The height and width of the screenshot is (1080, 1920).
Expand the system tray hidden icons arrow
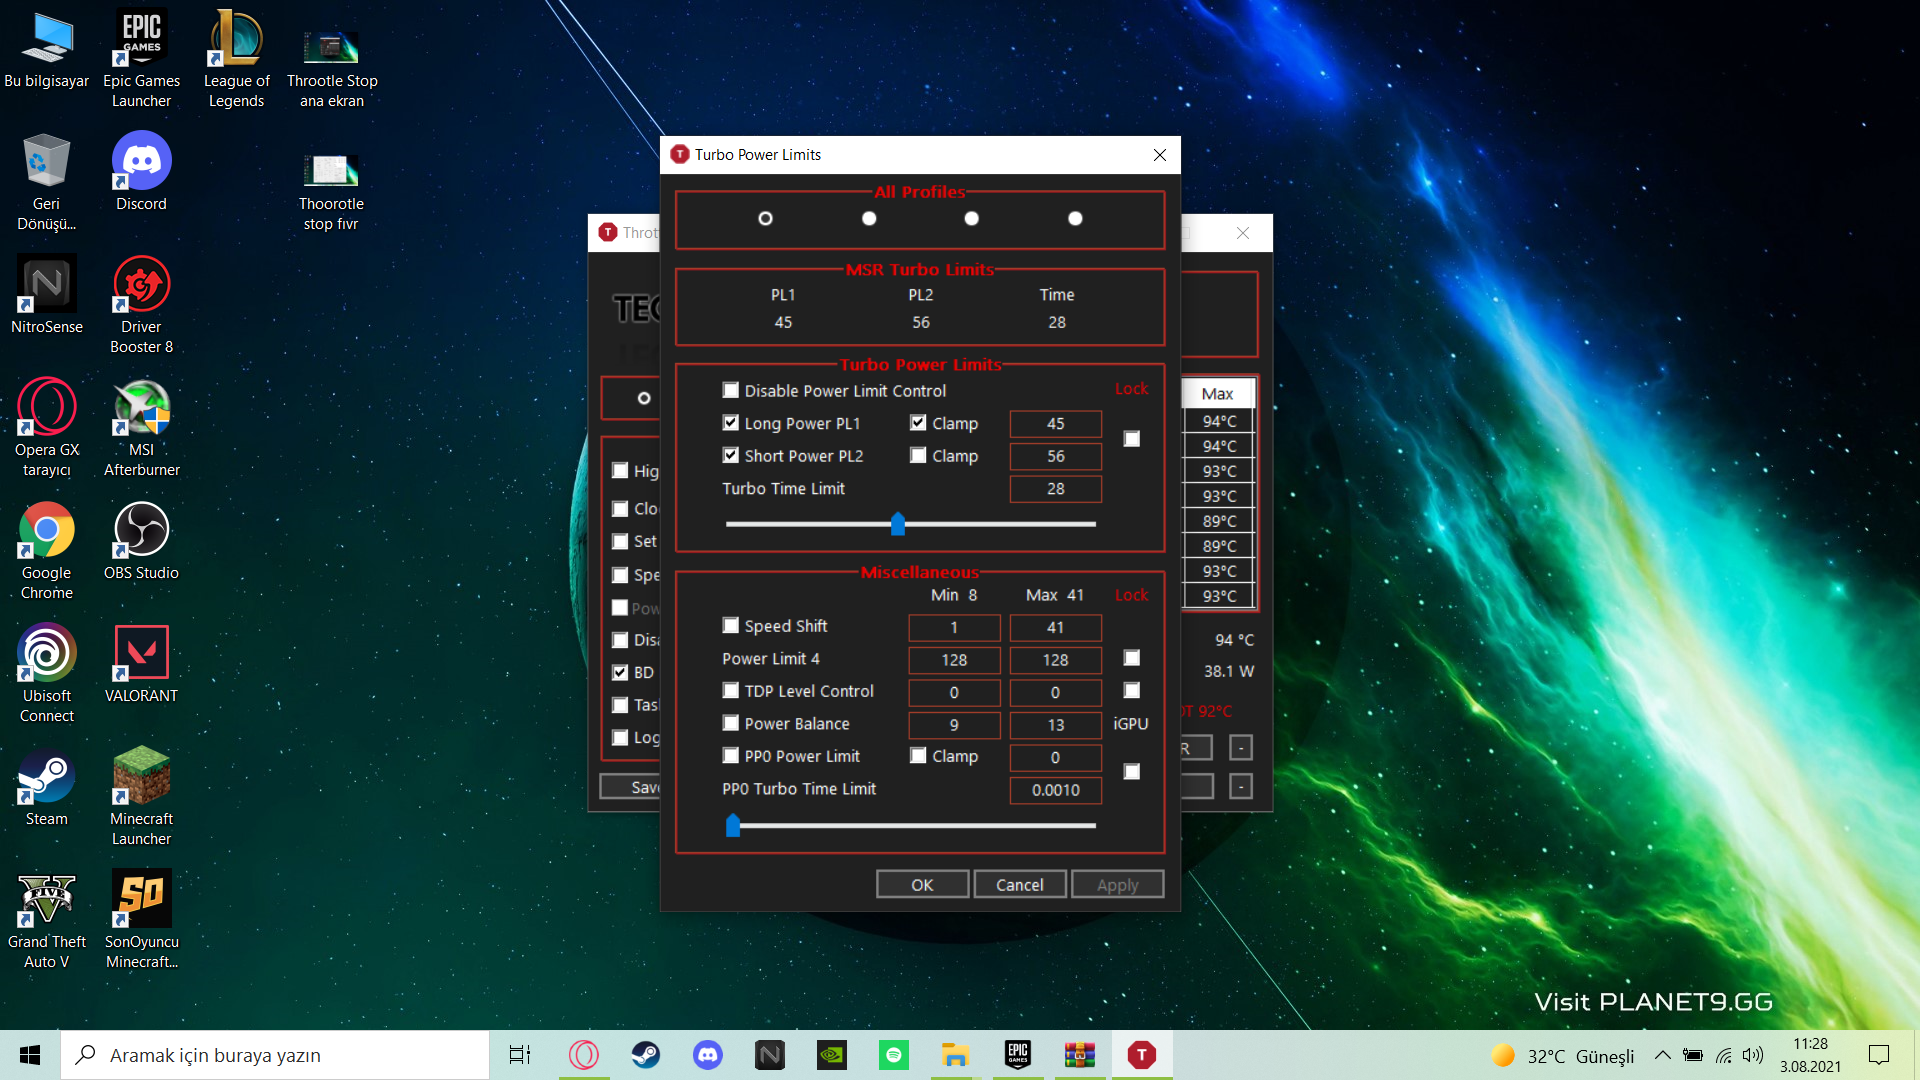[1662, 1055]
